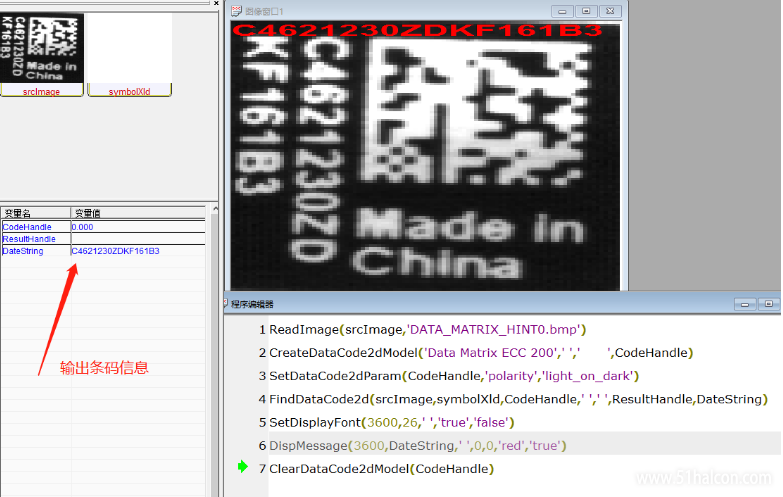Select the ResultHandle variable row
This screenshot has height=497, width=783.
pyautogui.click(x=103, y=239)
